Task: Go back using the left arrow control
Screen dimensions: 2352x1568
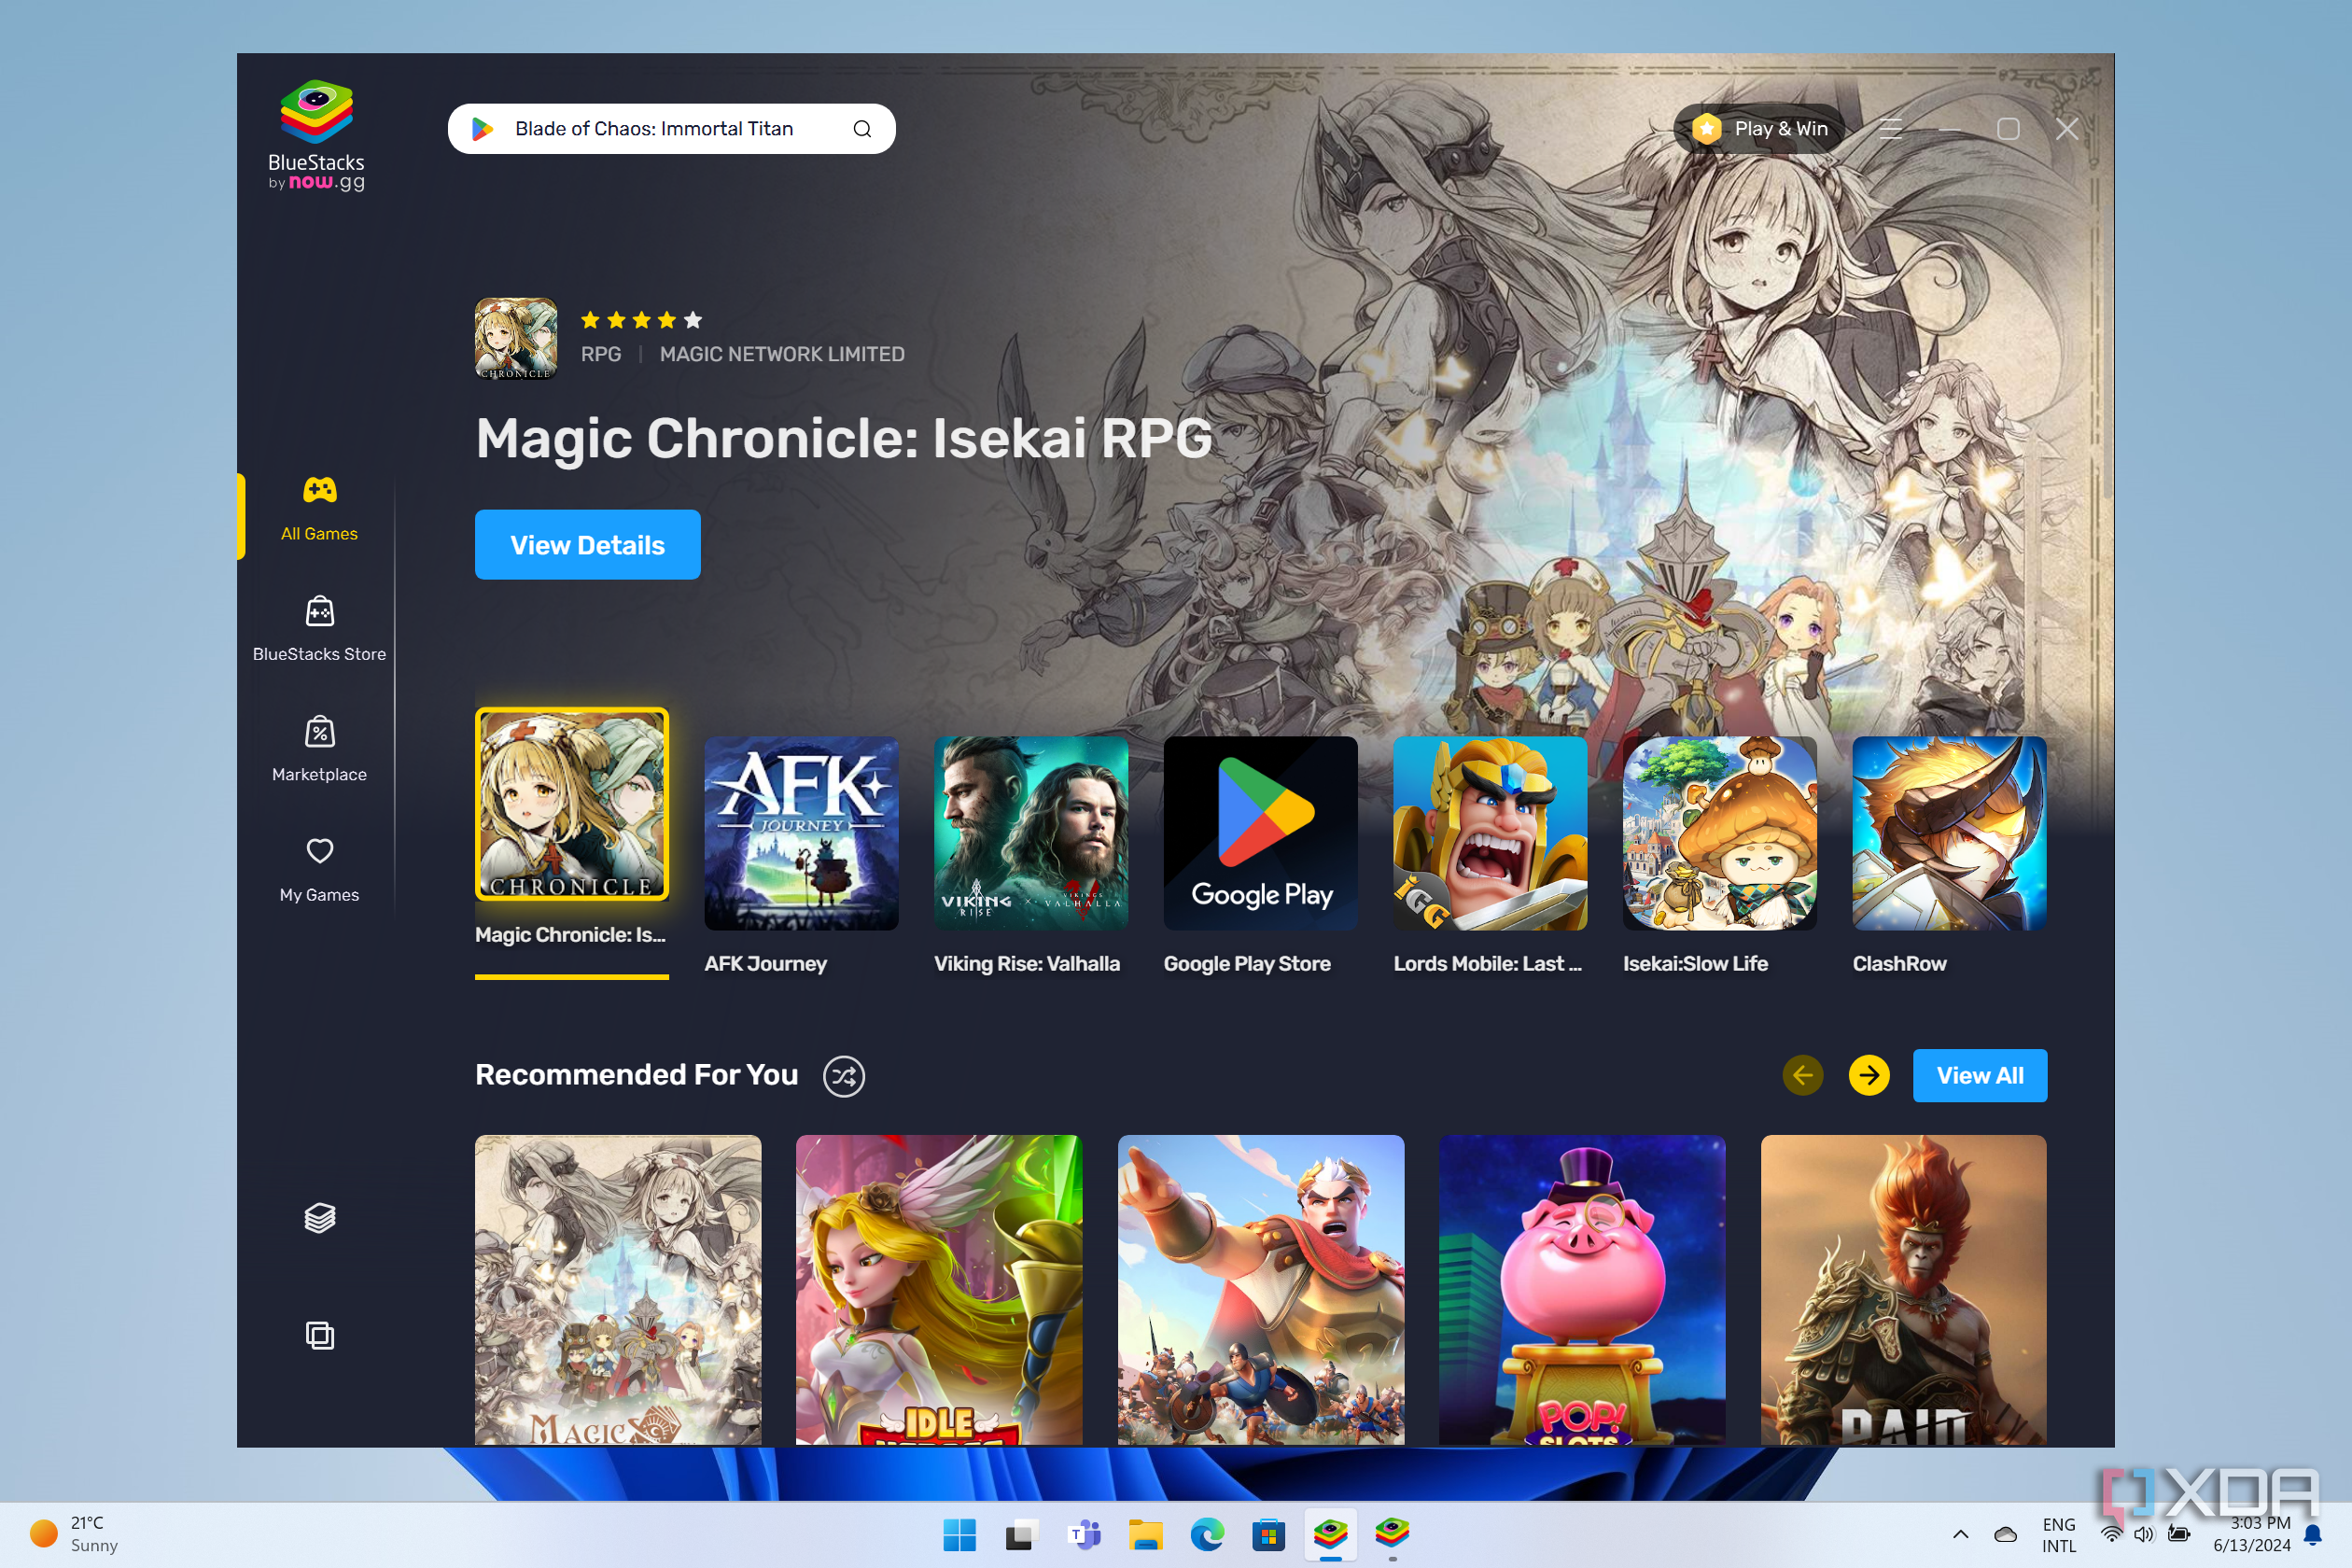Action: pos(1803,1075)
